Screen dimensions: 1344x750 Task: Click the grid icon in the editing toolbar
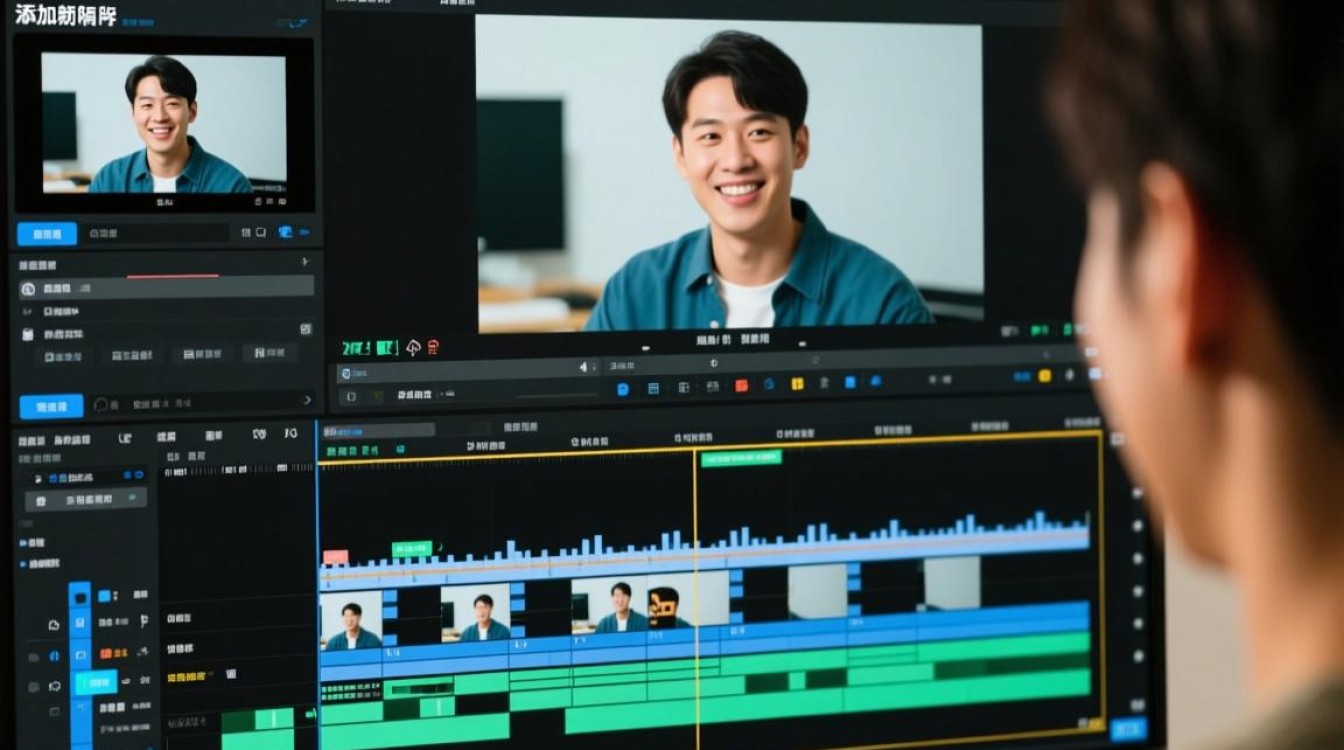pyautogui.click(x=653, y=388)
